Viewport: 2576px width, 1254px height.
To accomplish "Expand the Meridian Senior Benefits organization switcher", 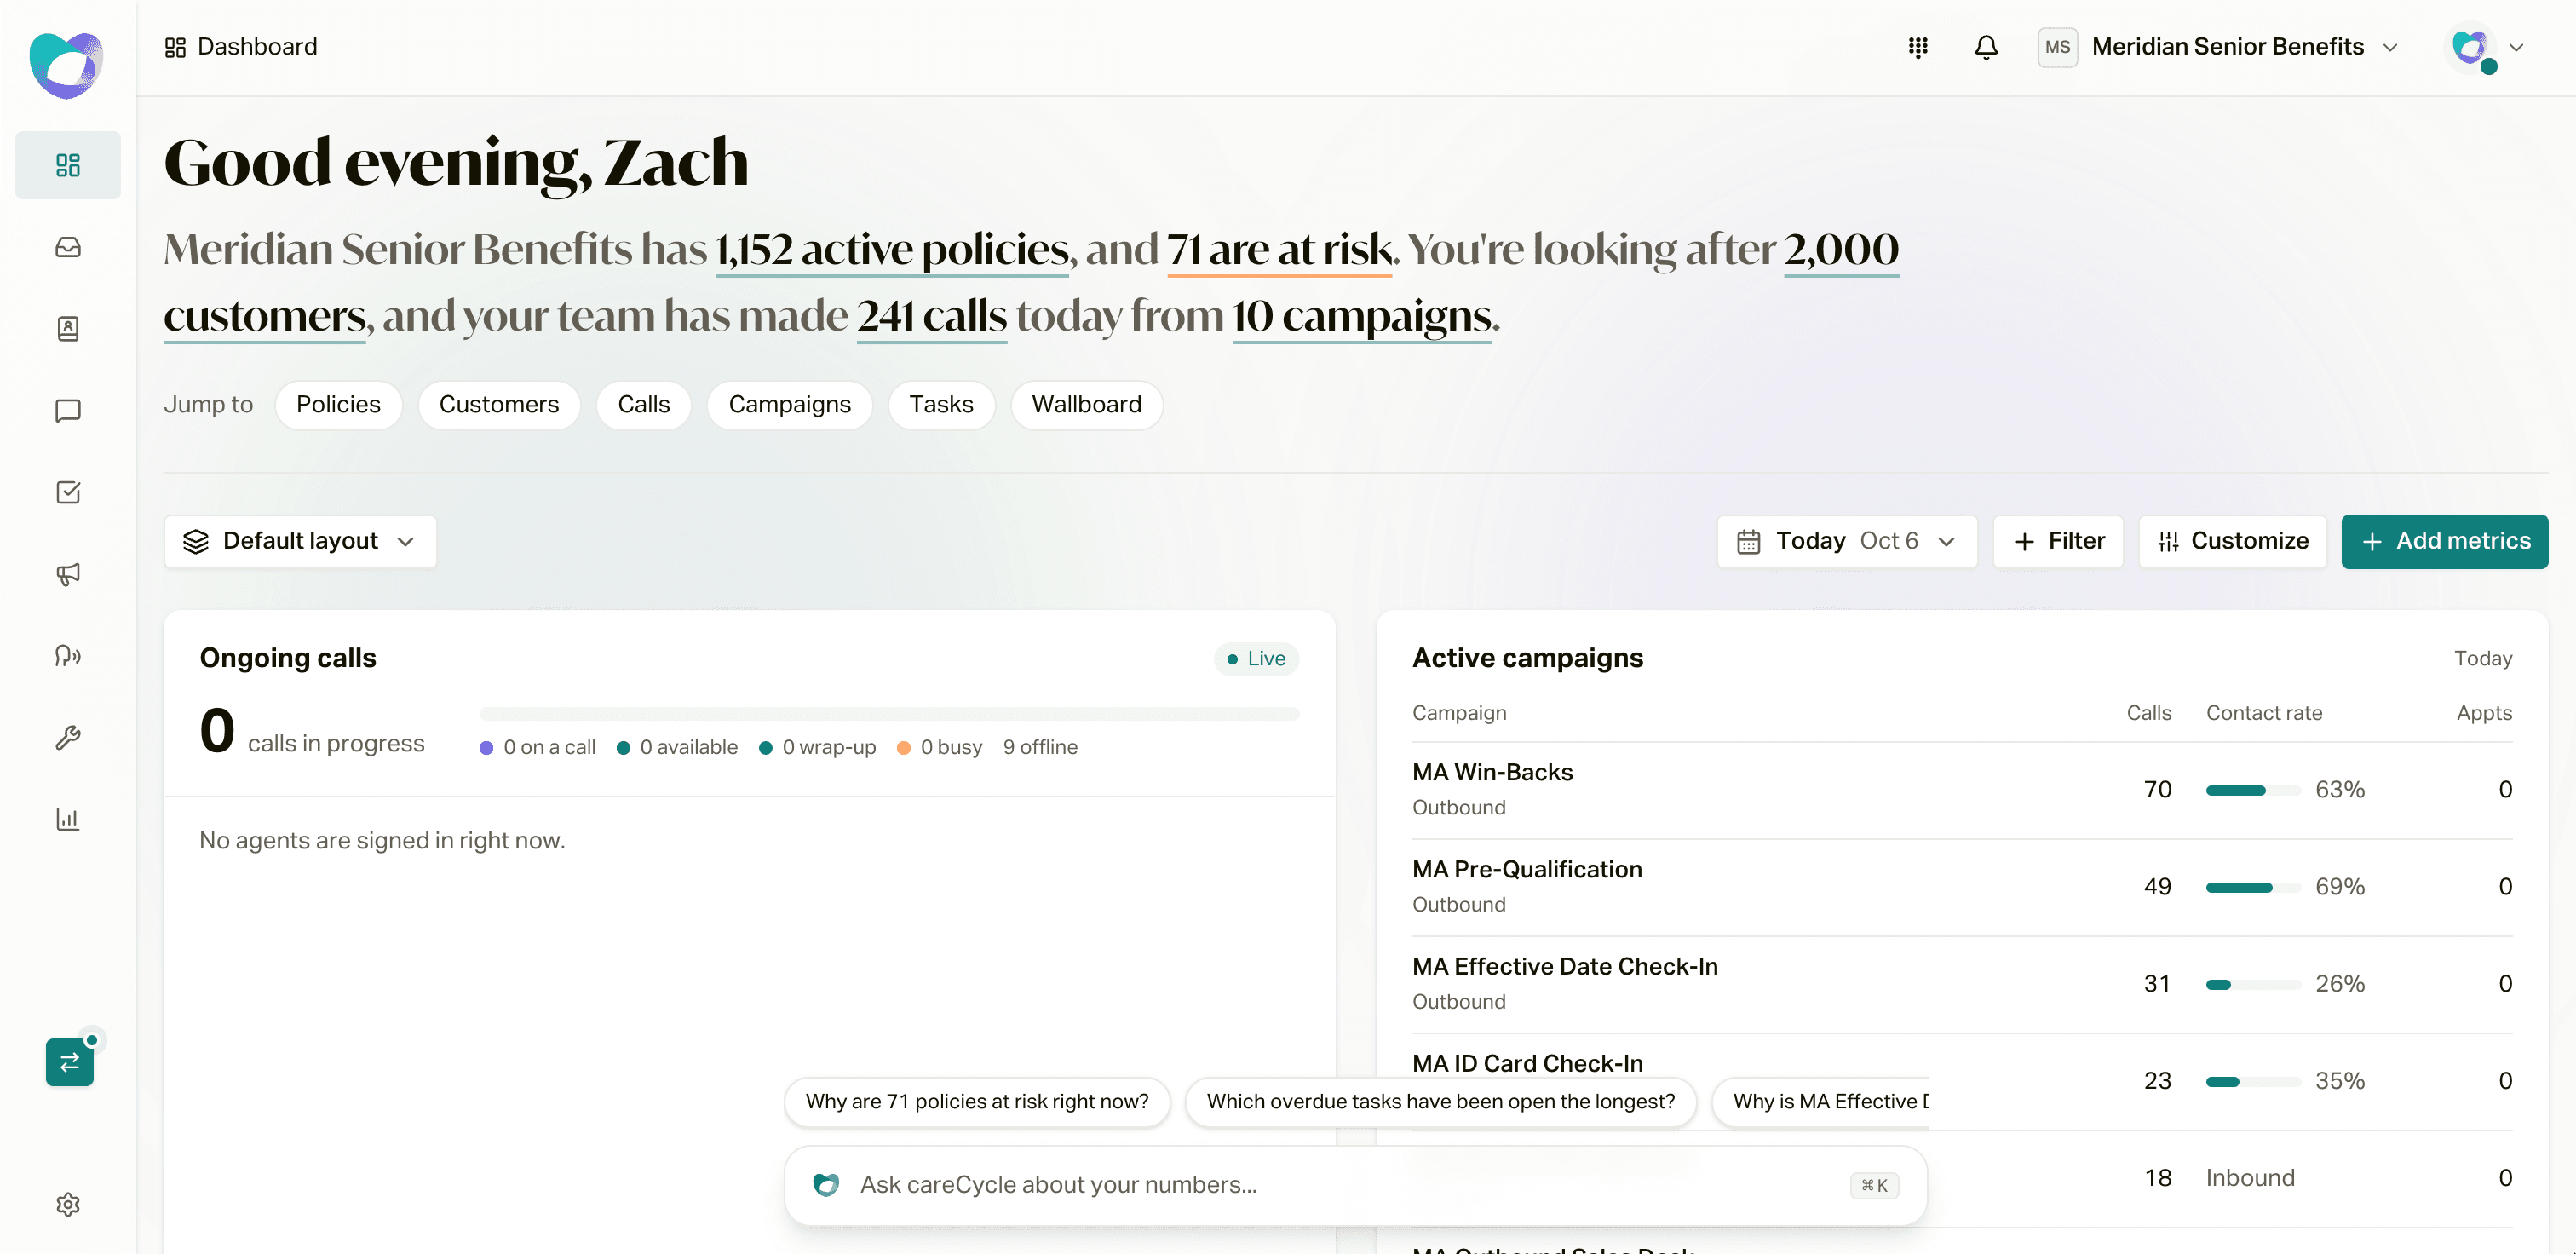I will pyautogui.click(x=2219, y=47).
